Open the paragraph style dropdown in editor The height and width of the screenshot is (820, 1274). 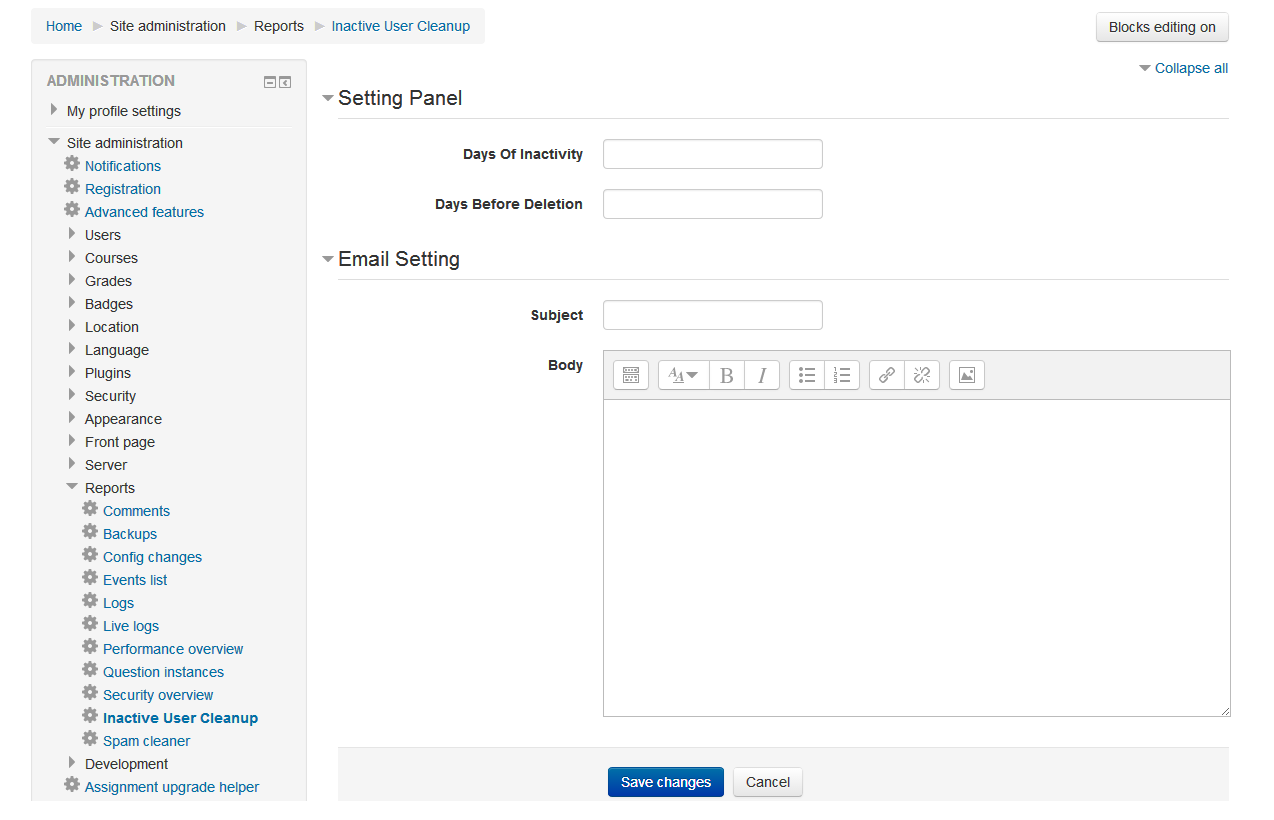click(x=683, y=375)
